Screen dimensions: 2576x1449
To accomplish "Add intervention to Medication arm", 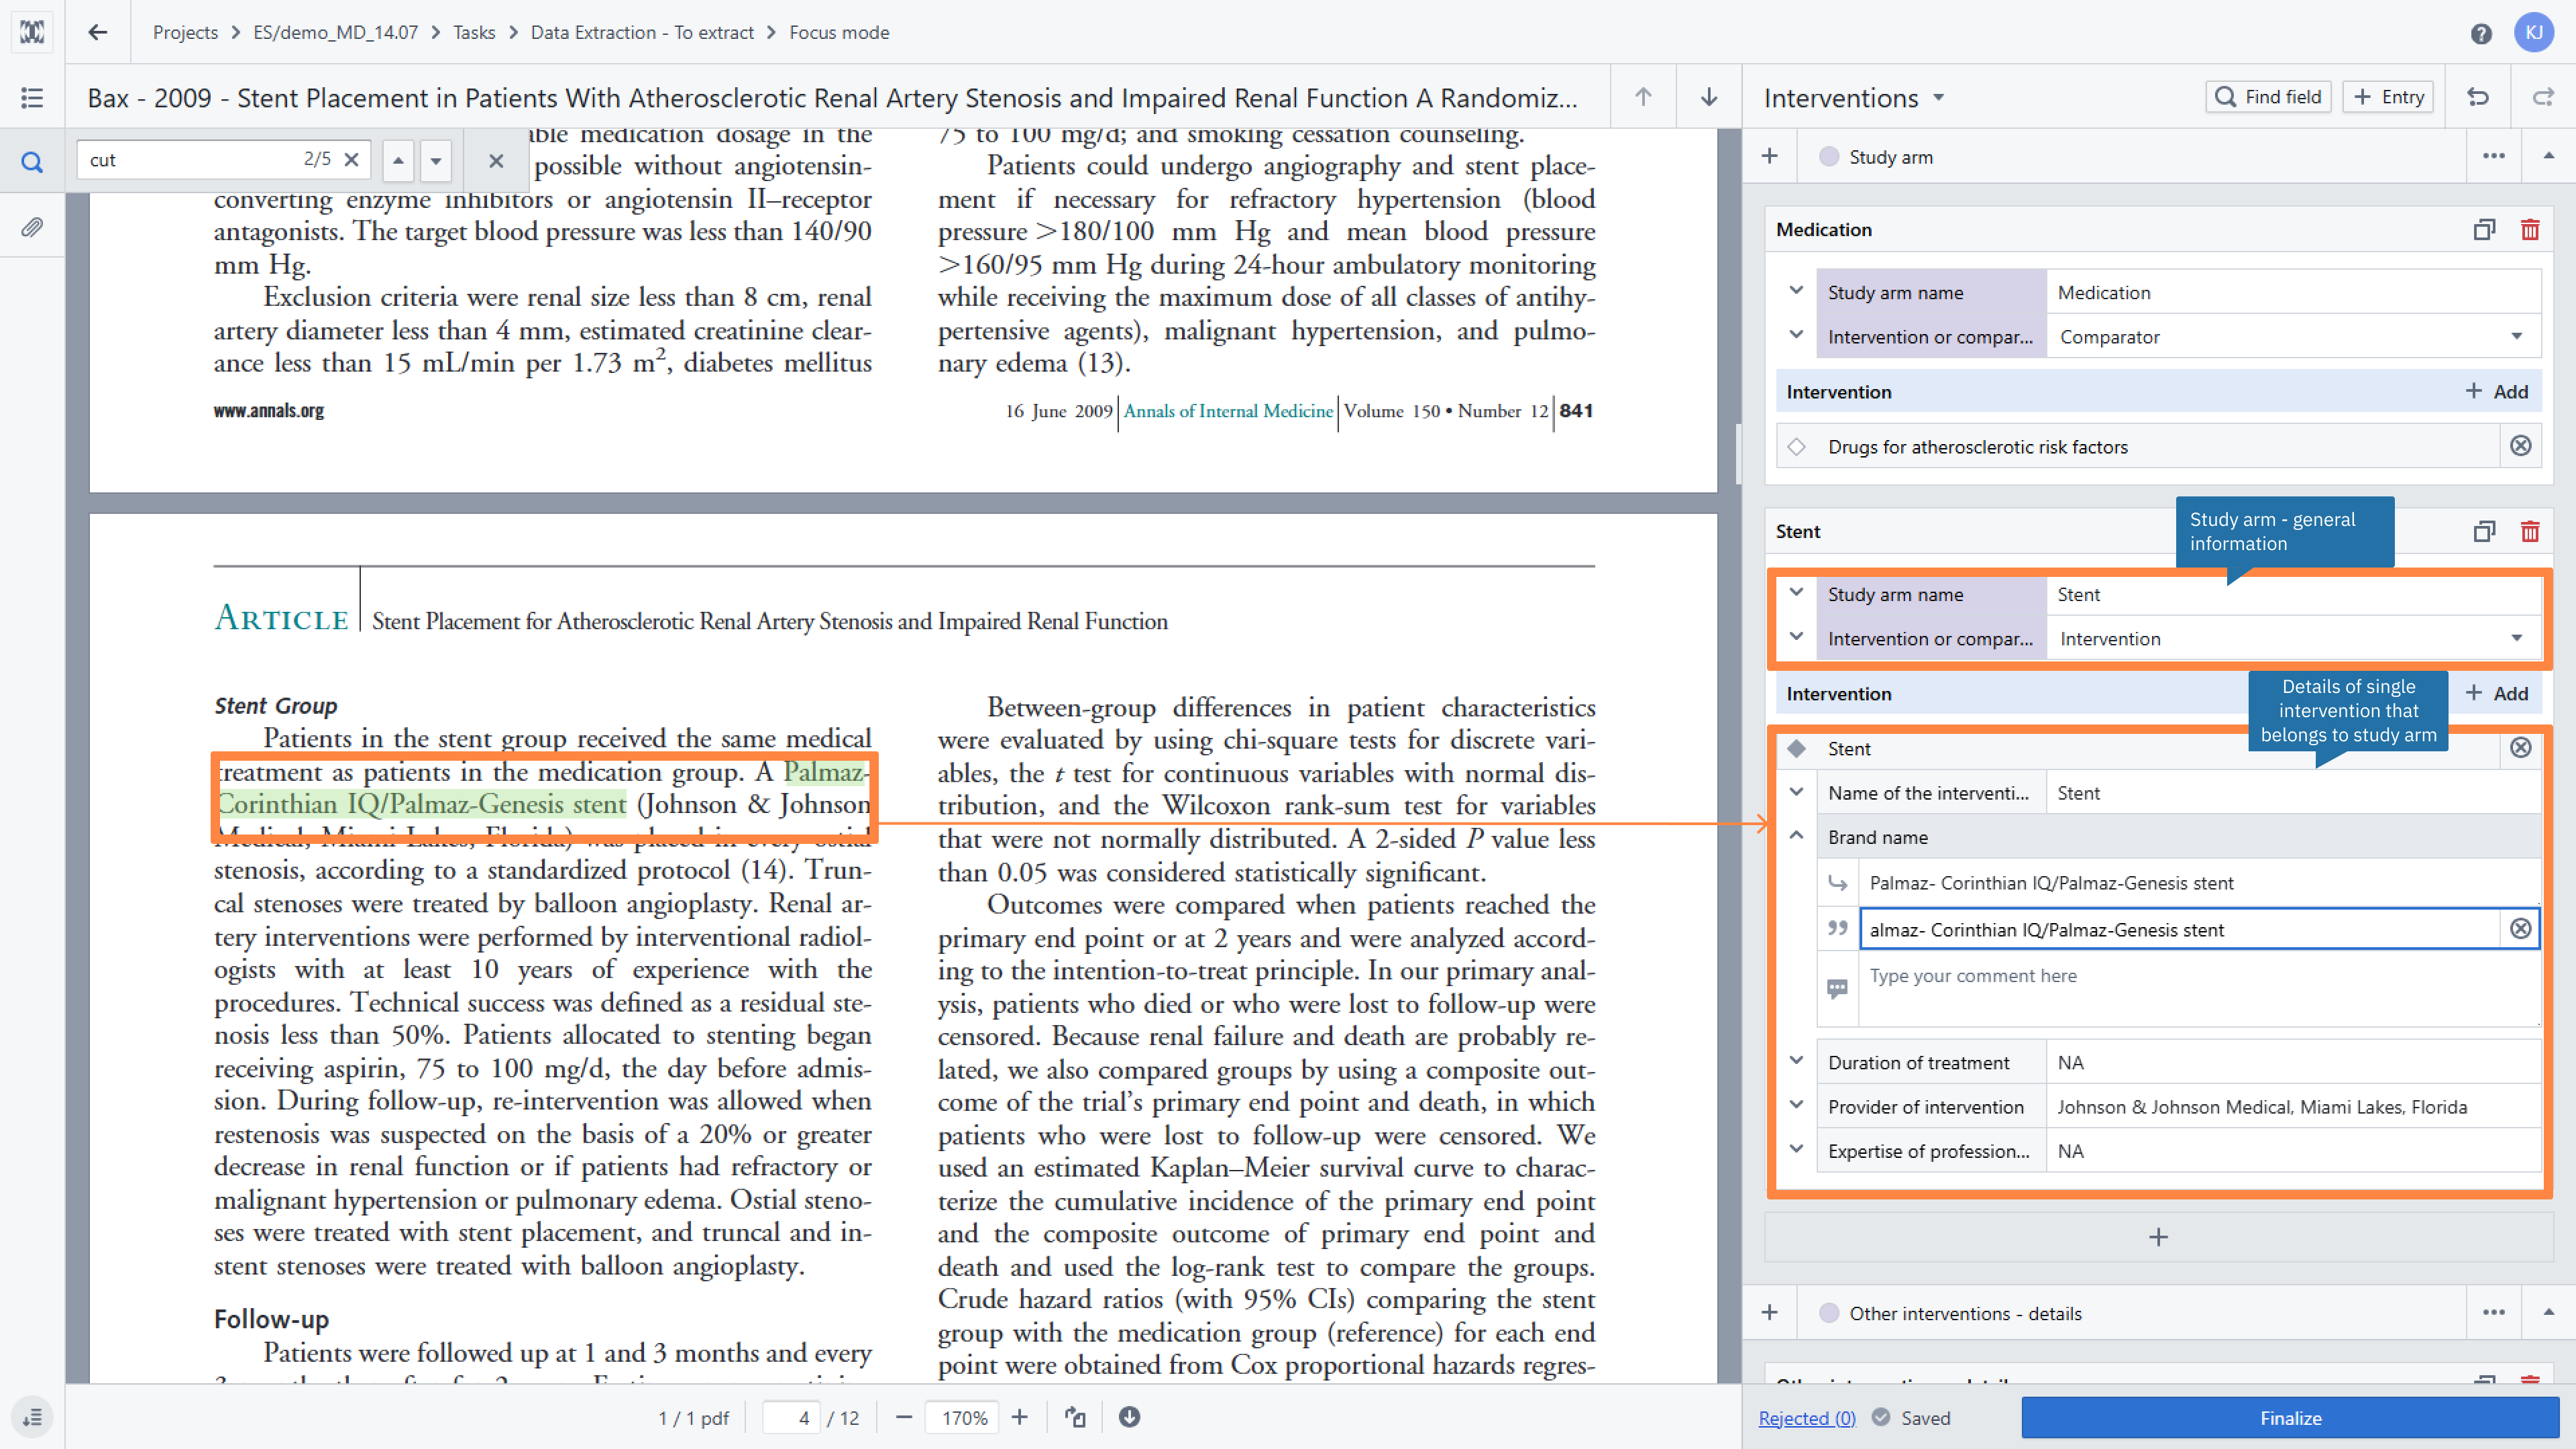I will point(2497,392).
